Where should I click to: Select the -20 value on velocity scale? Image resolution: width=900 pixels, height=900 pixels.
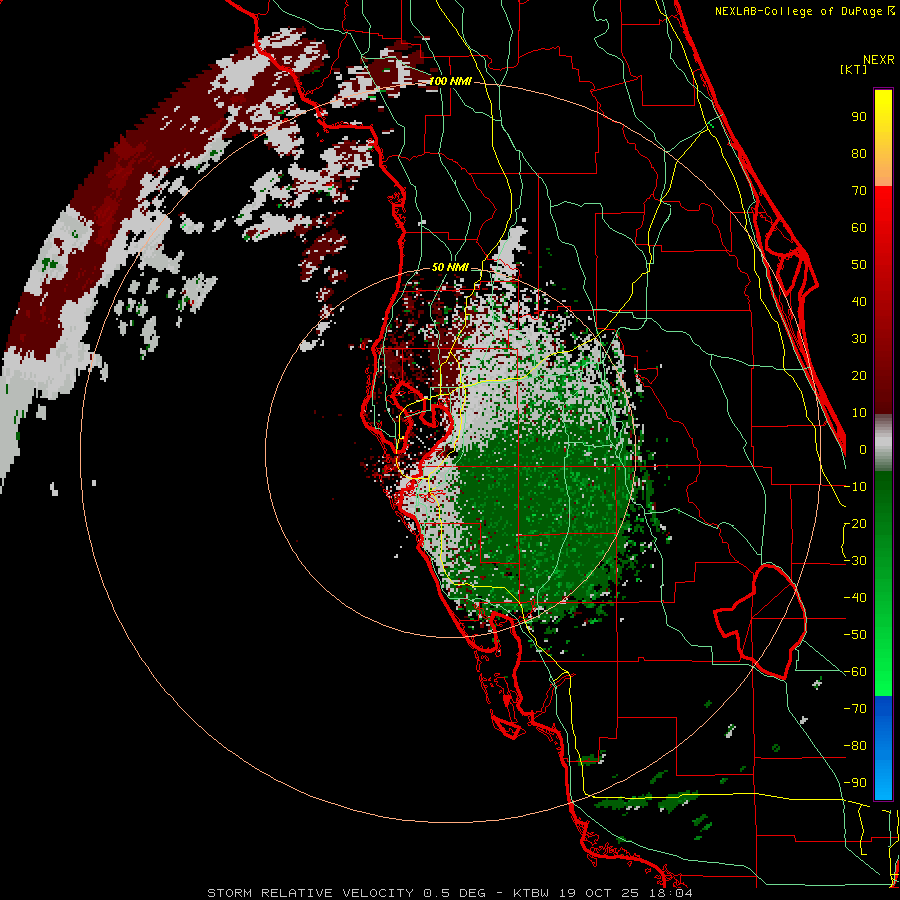[x=855, y=524]
